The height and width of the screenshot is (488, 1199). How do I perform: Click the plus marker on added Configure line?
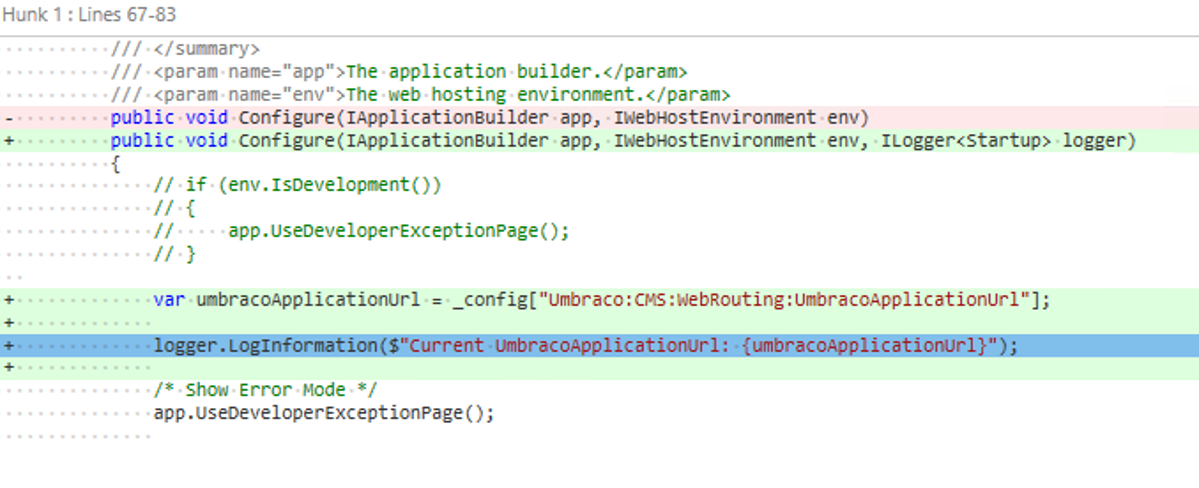coord(9,141)
